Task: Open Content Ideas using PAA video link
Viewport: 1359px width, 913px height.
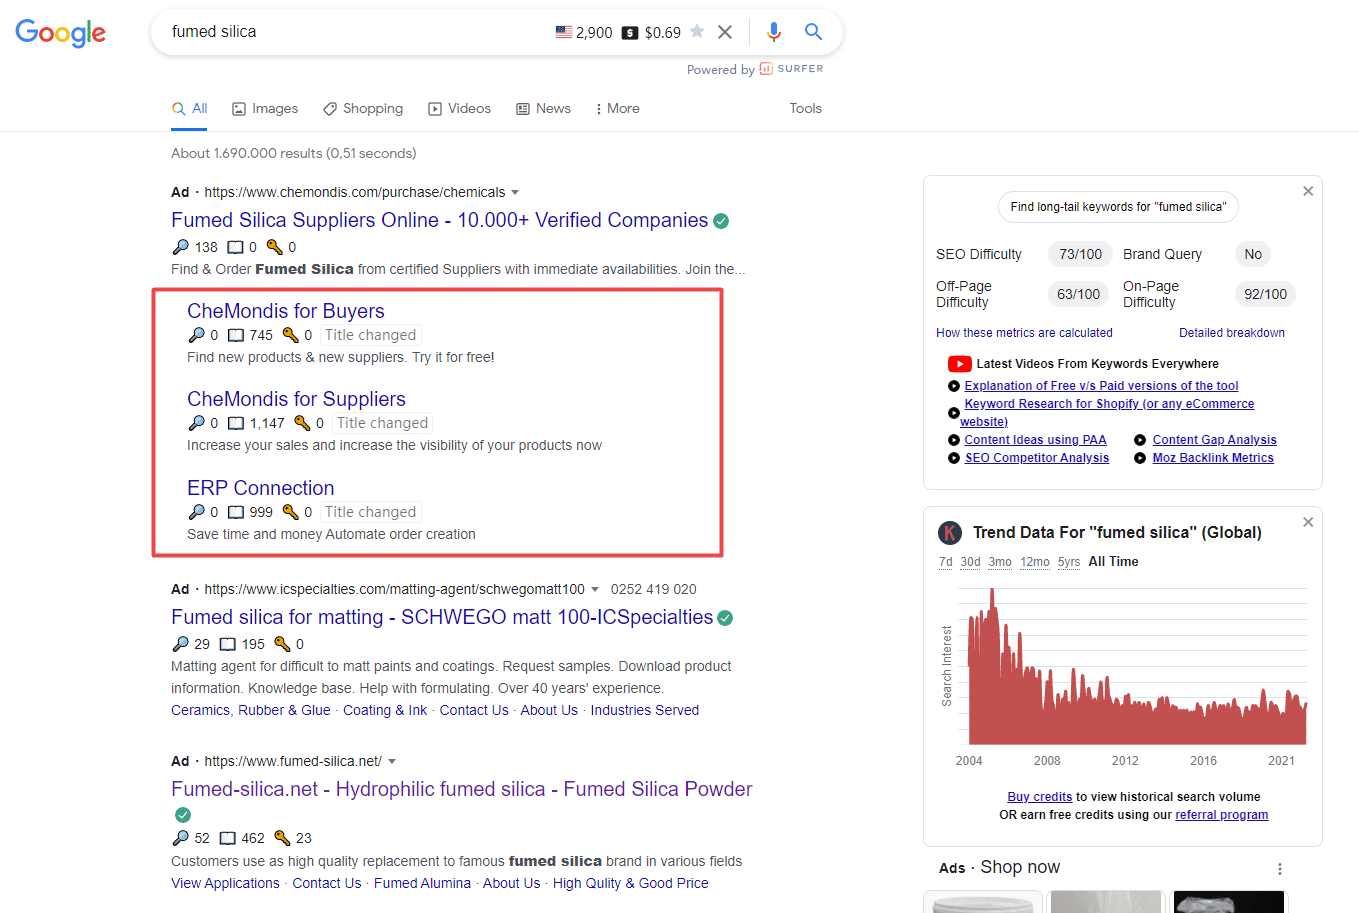Action: [1035, 440]
